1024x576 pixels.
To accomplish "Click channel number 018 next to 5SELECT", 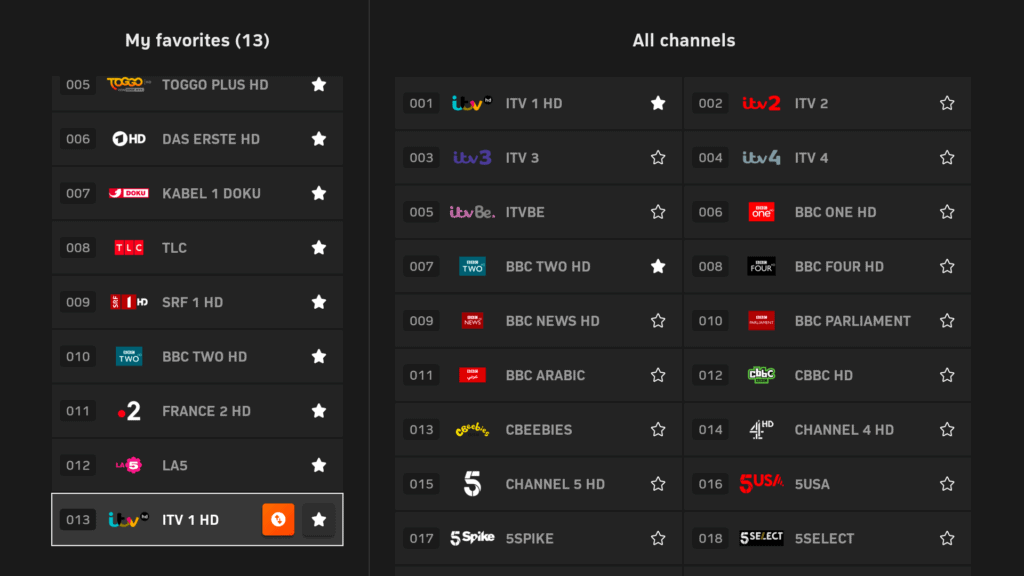I will tap(711, 539).
